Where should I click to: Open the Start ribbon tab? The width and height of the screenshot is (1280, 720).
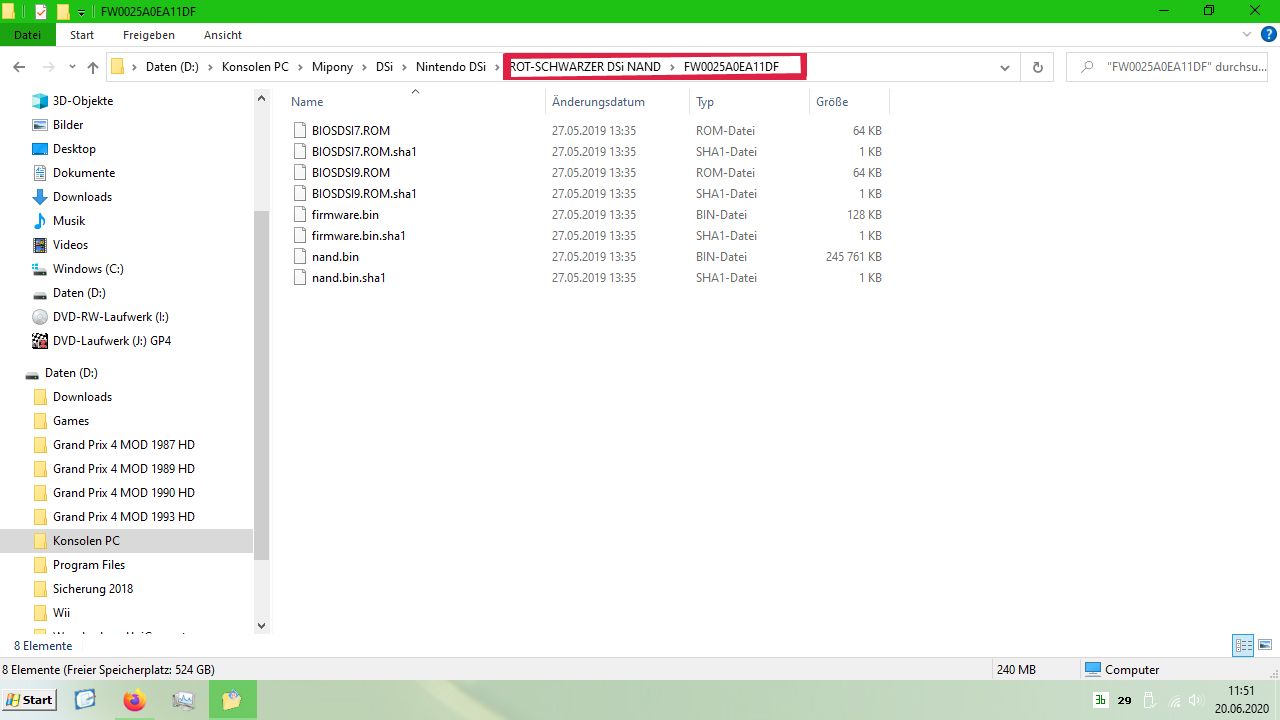(x=82, y=35)
